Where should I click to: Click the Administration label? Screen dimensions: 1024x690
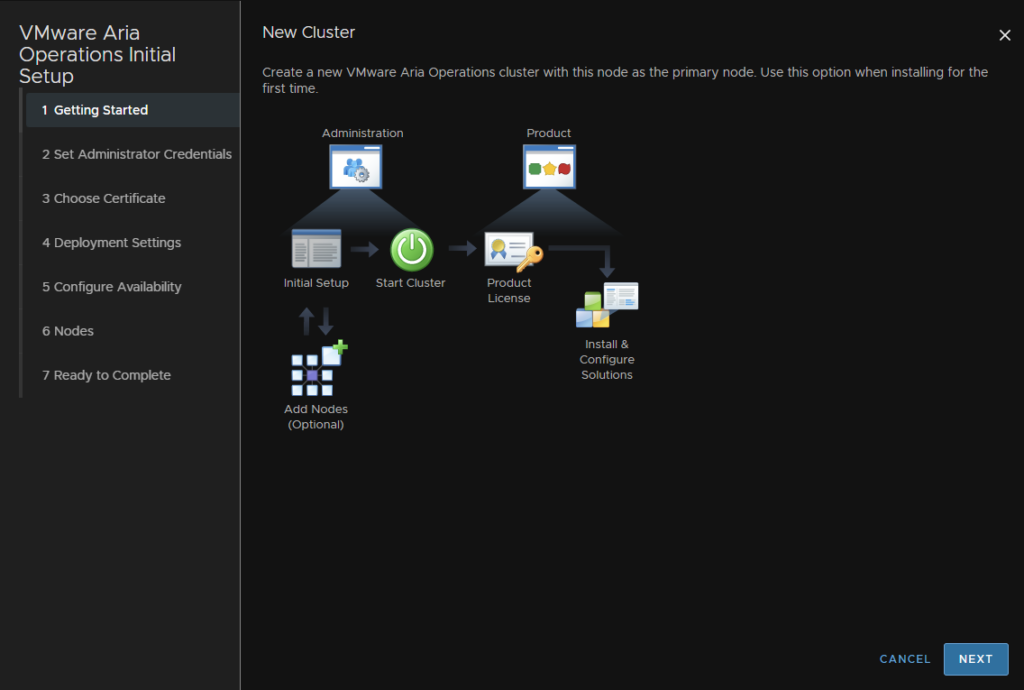coord(362,133)
